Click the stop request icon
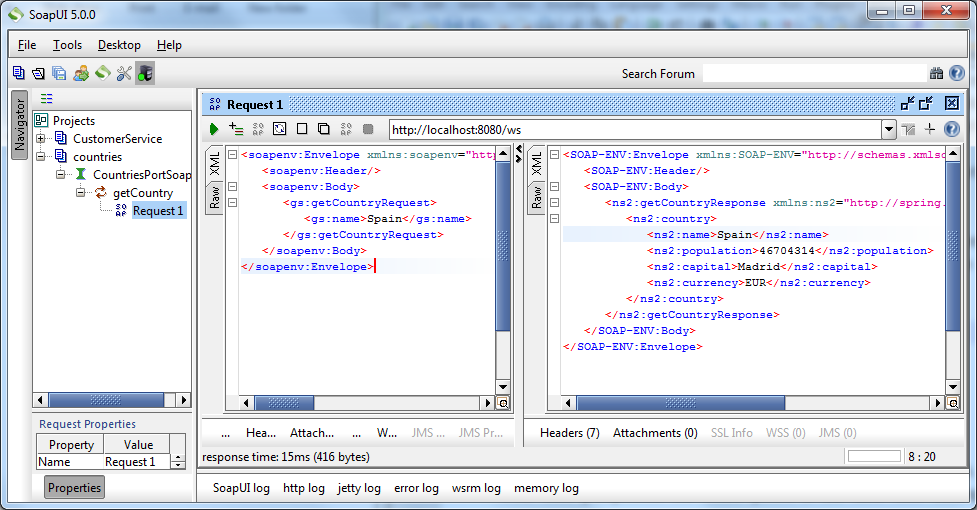Screen dimensions: 977x510 (368, 129)
